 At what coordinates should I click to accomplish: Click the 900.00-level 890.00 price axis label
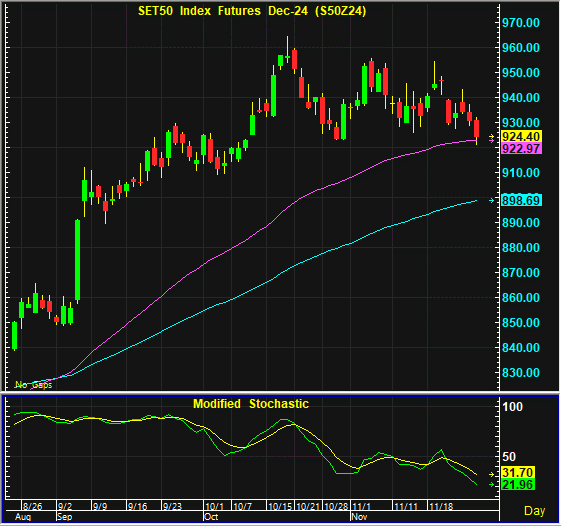pos(521,223)
